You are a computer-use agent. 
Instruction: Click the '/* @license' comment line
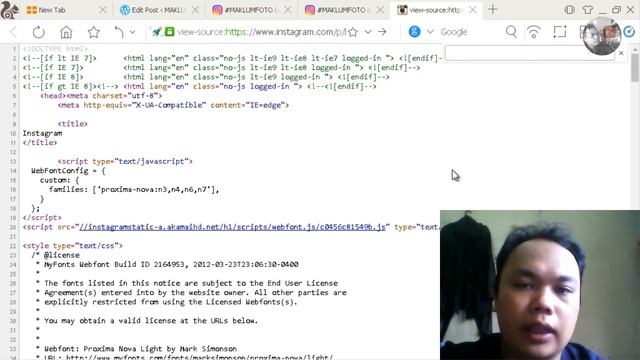click(56, 255)
